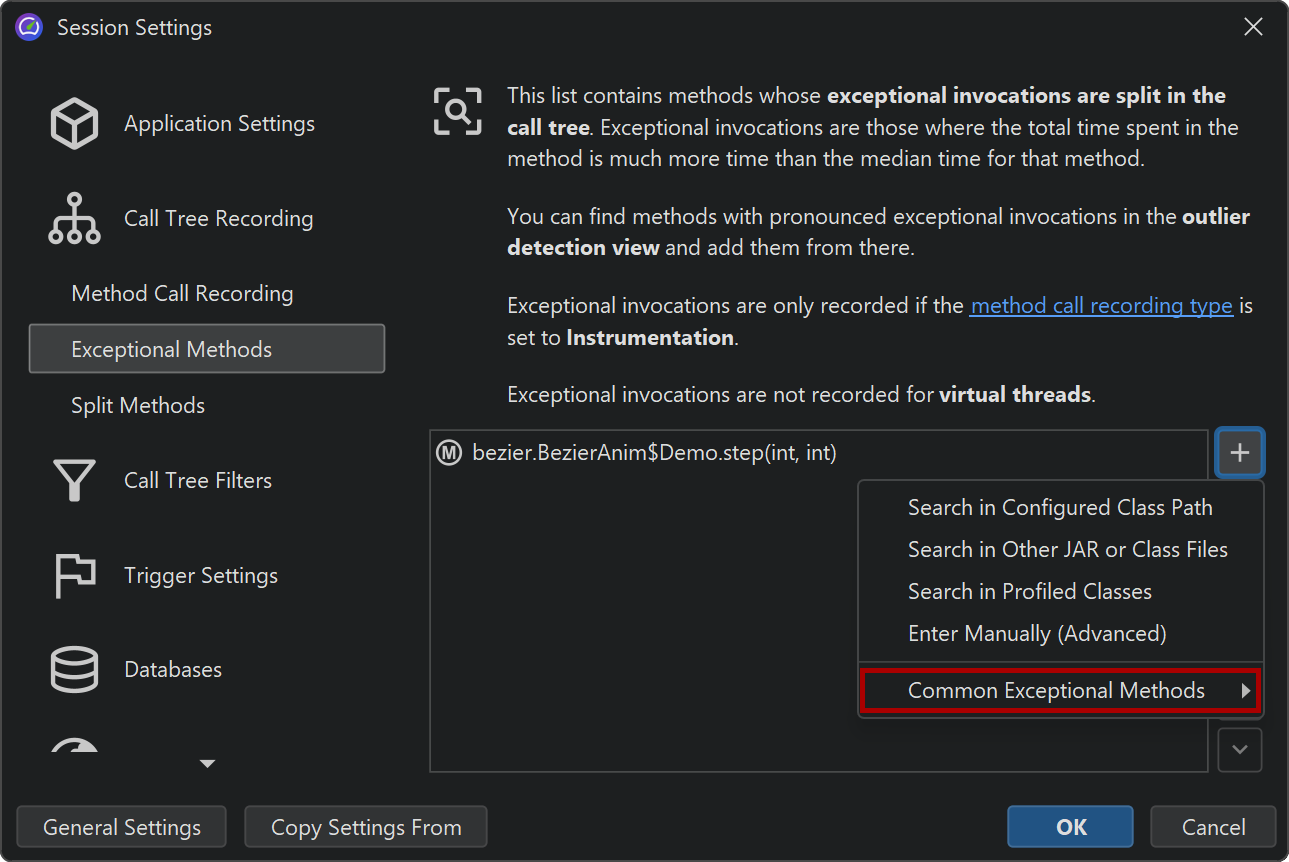Select the Split Methods sidebar item
The height and width of the screenshot is (862, 1289).
click(138, 406)
